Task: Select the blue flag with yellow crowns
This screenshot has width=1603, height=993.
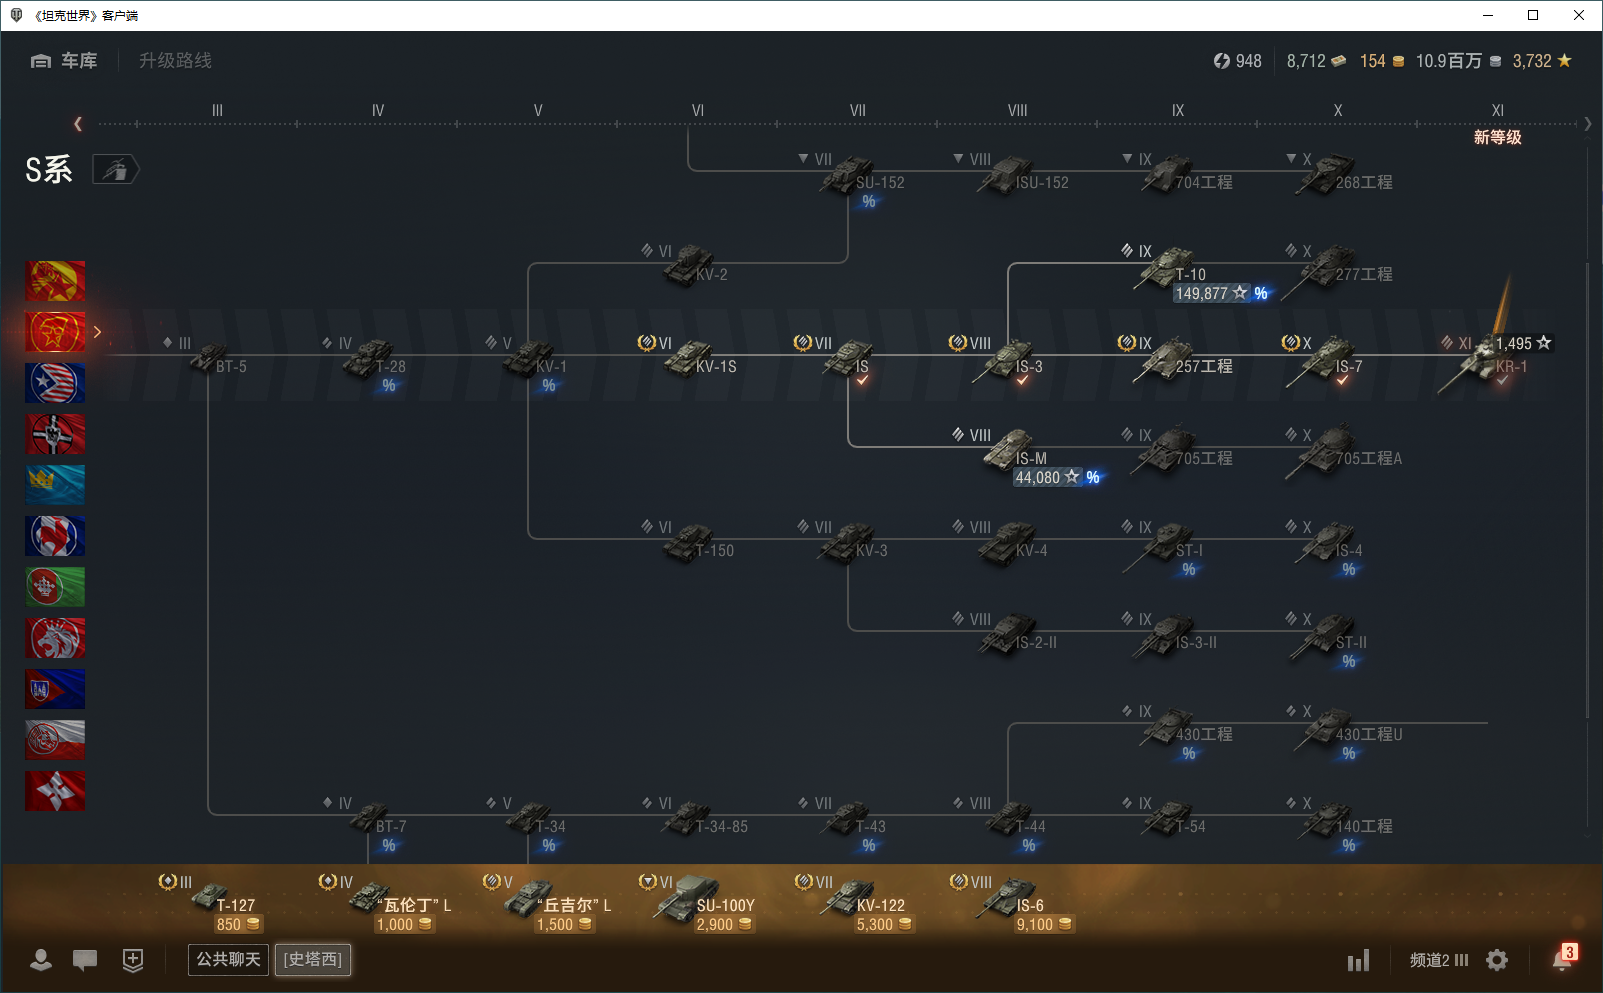Action: coord(55,485)
